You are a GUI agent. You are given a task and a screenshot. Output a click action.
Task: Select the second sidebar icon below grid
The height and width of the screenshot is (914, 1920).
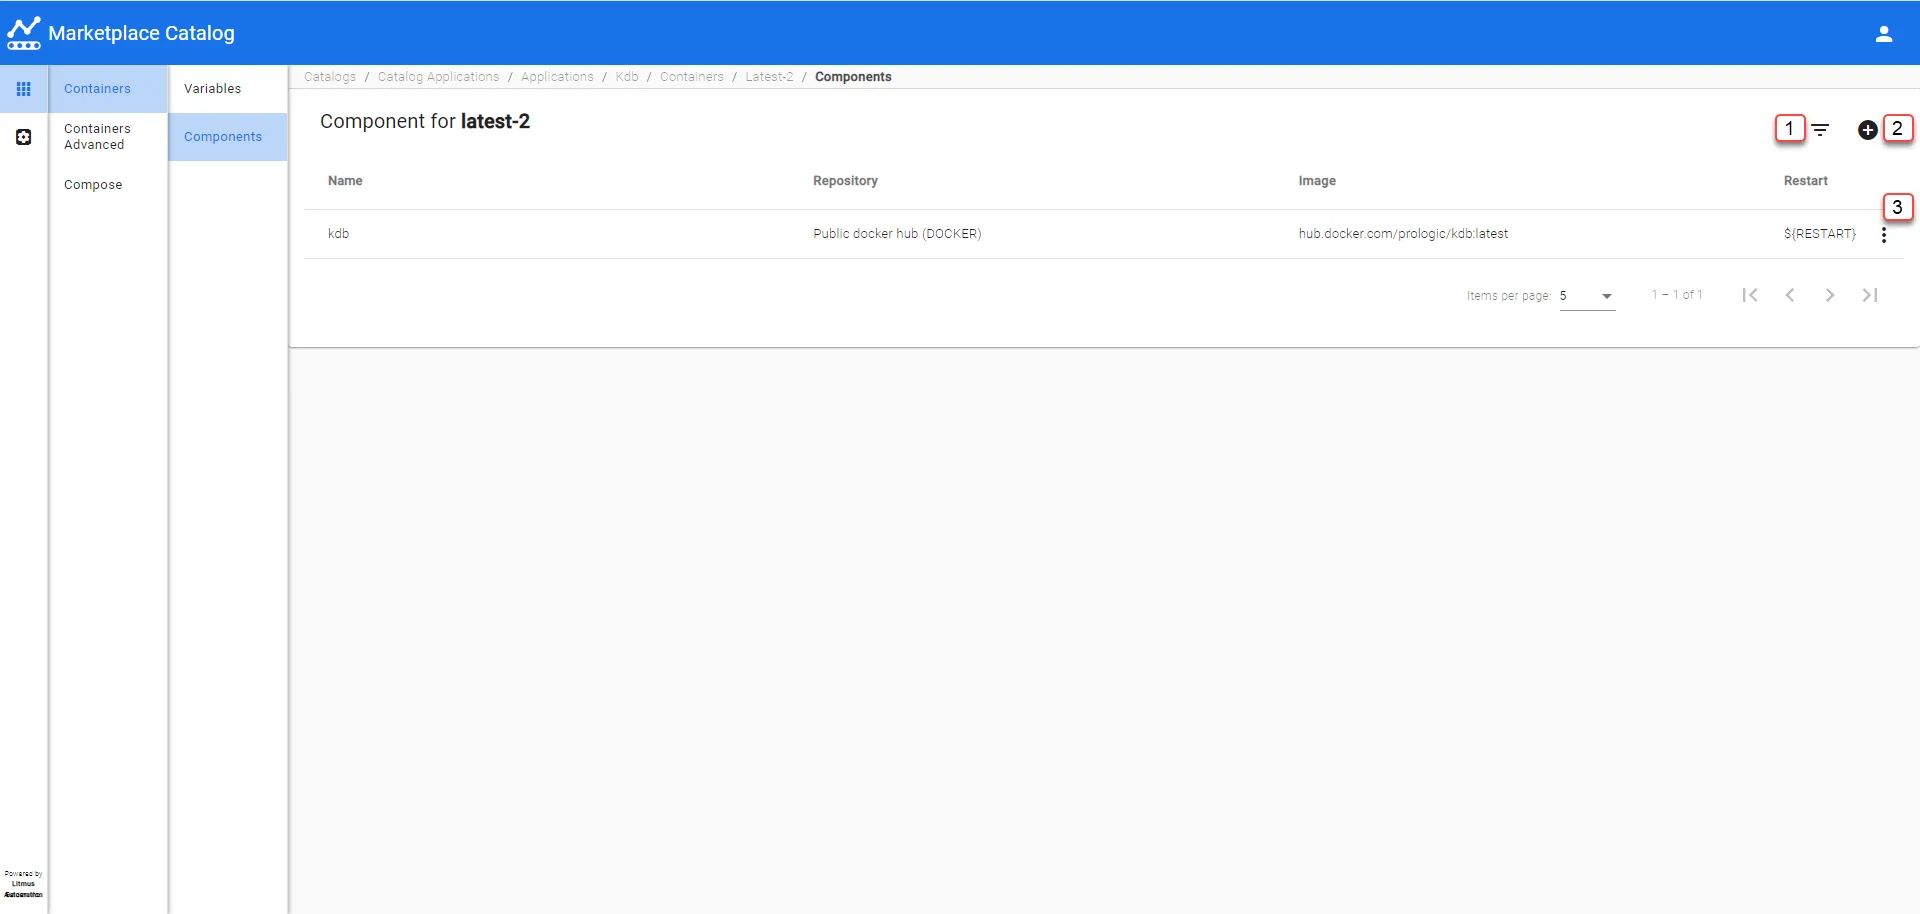pyautogui.click(x=24, y=137)
